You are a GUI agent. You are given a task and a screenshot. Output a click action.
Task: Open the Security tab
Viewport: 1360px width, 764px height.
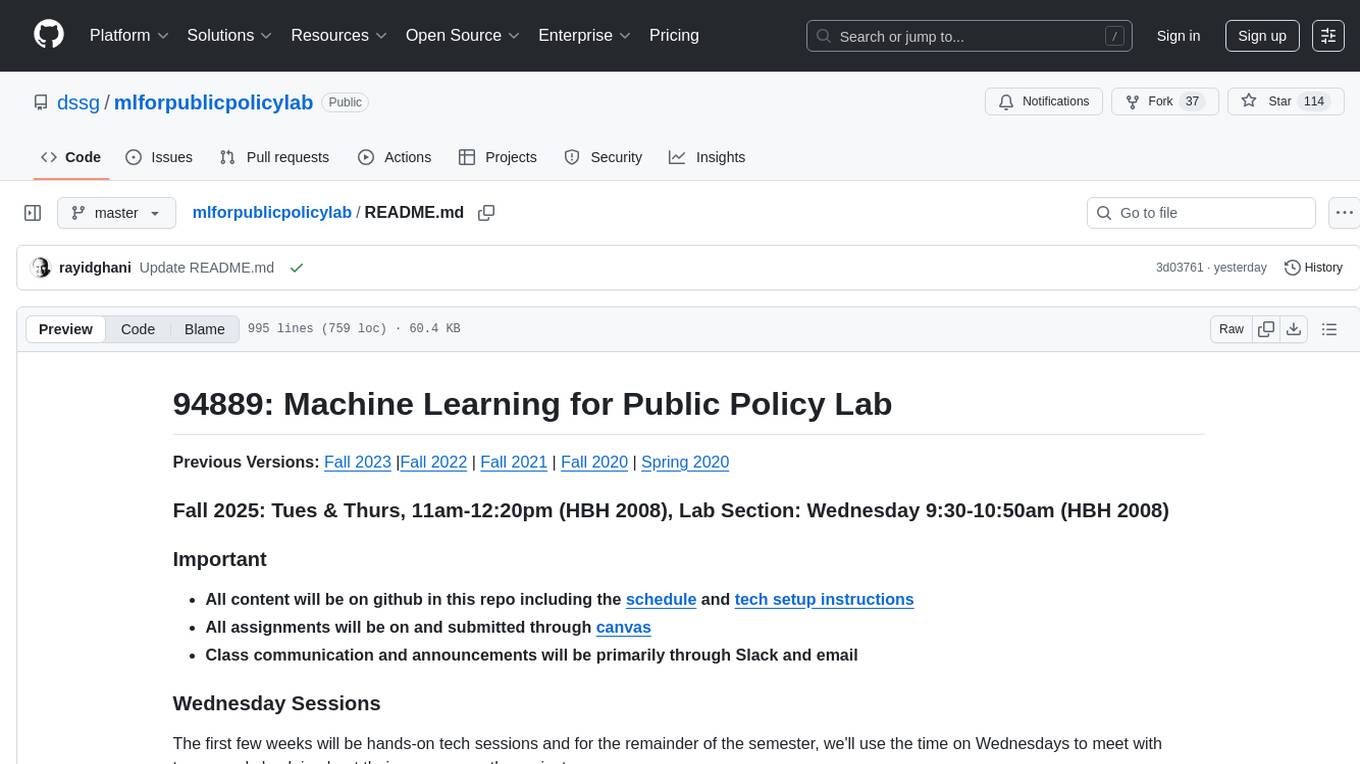603,157
